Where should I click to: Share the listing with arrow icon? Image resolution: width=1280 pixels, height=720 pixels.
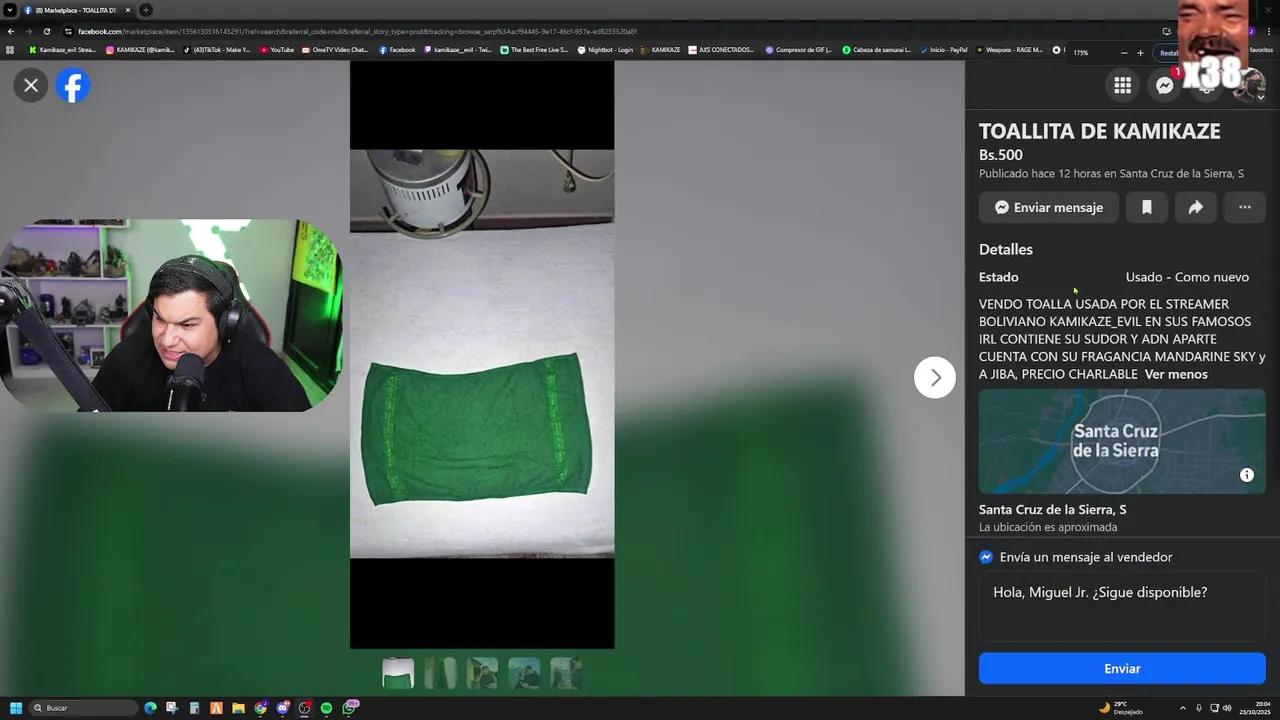(1196, 208)
